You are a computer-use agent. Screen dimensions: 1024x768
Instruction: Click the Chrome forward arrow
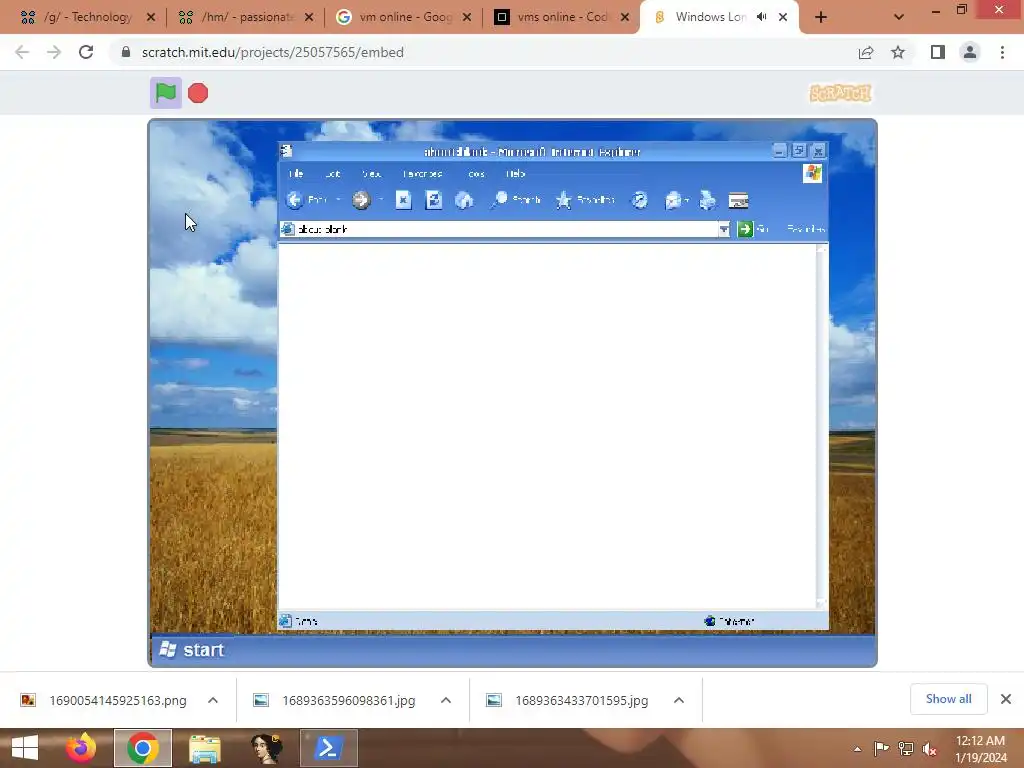pos(54,52)
